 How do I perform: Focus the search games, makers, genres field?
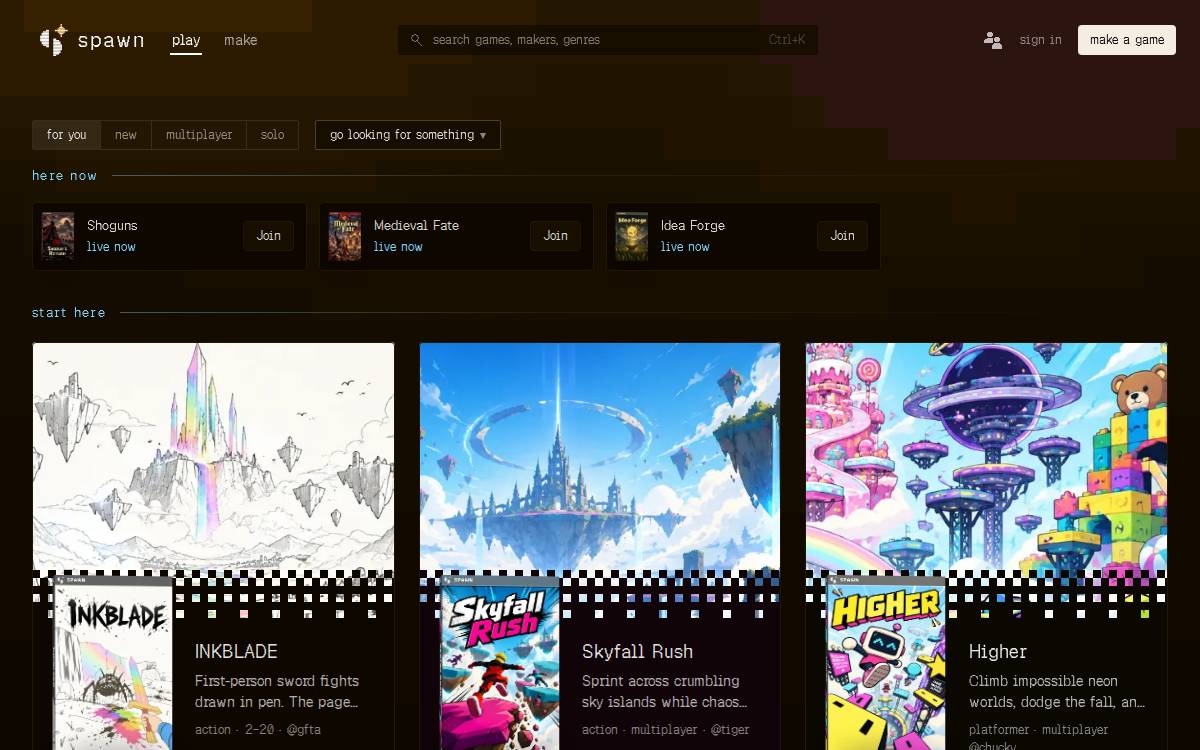click(x=608, y=40)
